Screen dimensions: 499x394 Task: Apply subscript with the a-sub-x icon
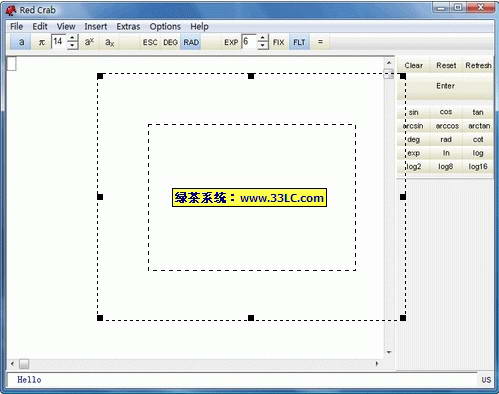click(110, 42)
